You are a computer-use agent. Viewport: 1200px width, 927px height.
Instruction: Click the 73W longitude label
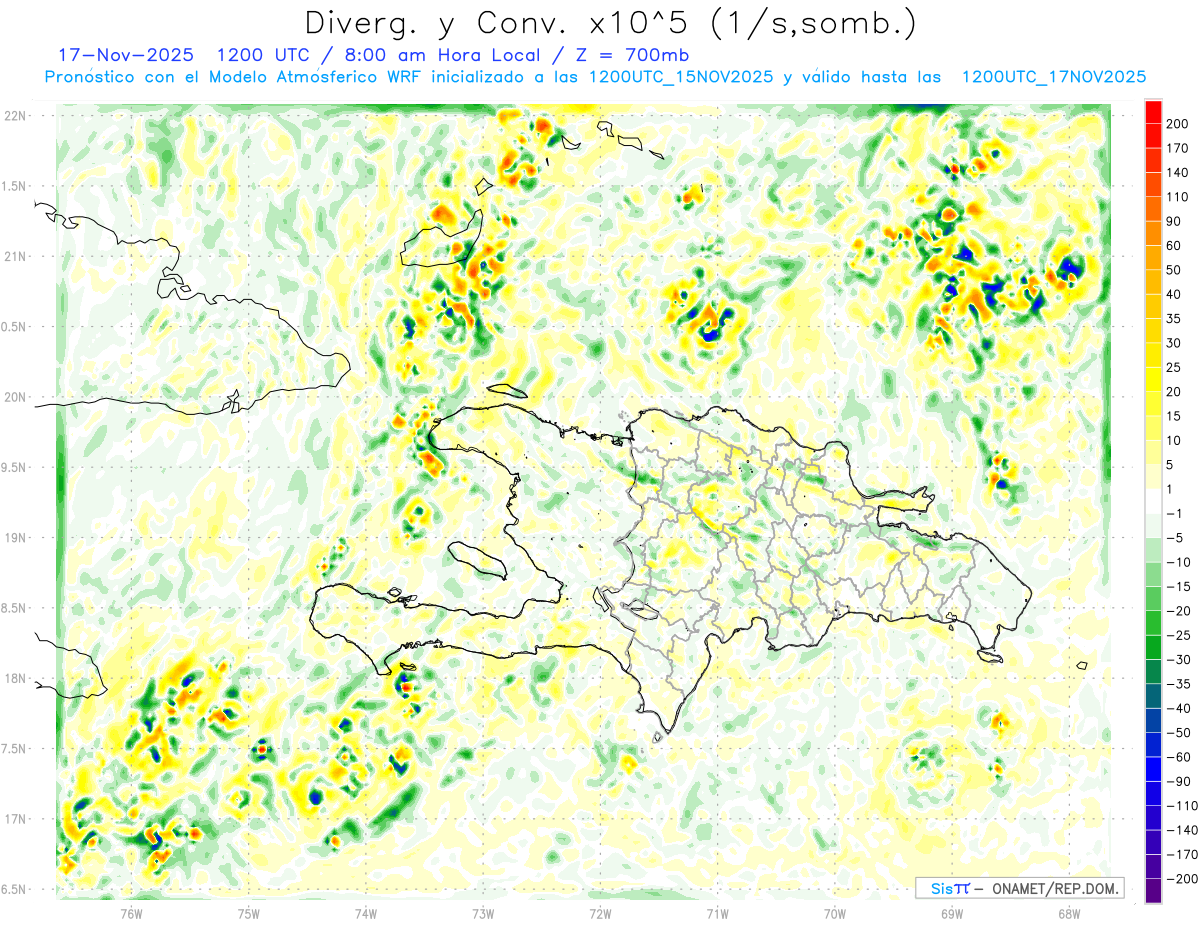click(x=483, y=913)
